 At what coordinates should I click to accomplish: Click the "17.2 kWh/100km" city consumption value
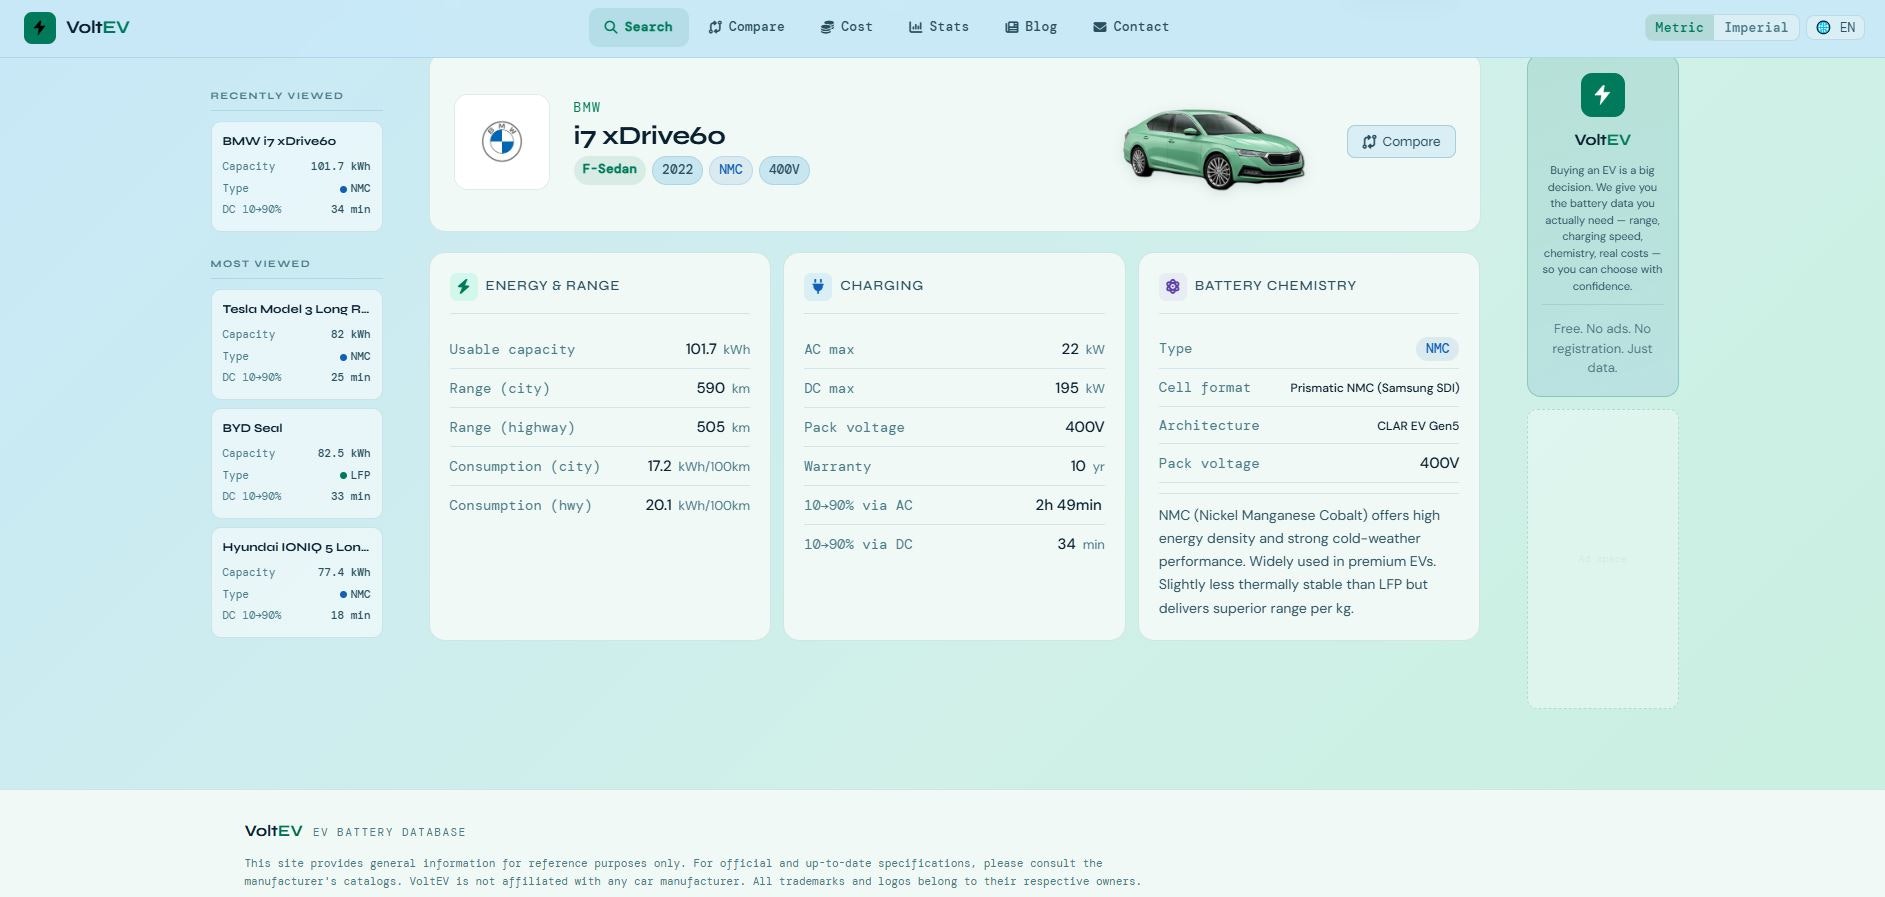coord(698,466)
